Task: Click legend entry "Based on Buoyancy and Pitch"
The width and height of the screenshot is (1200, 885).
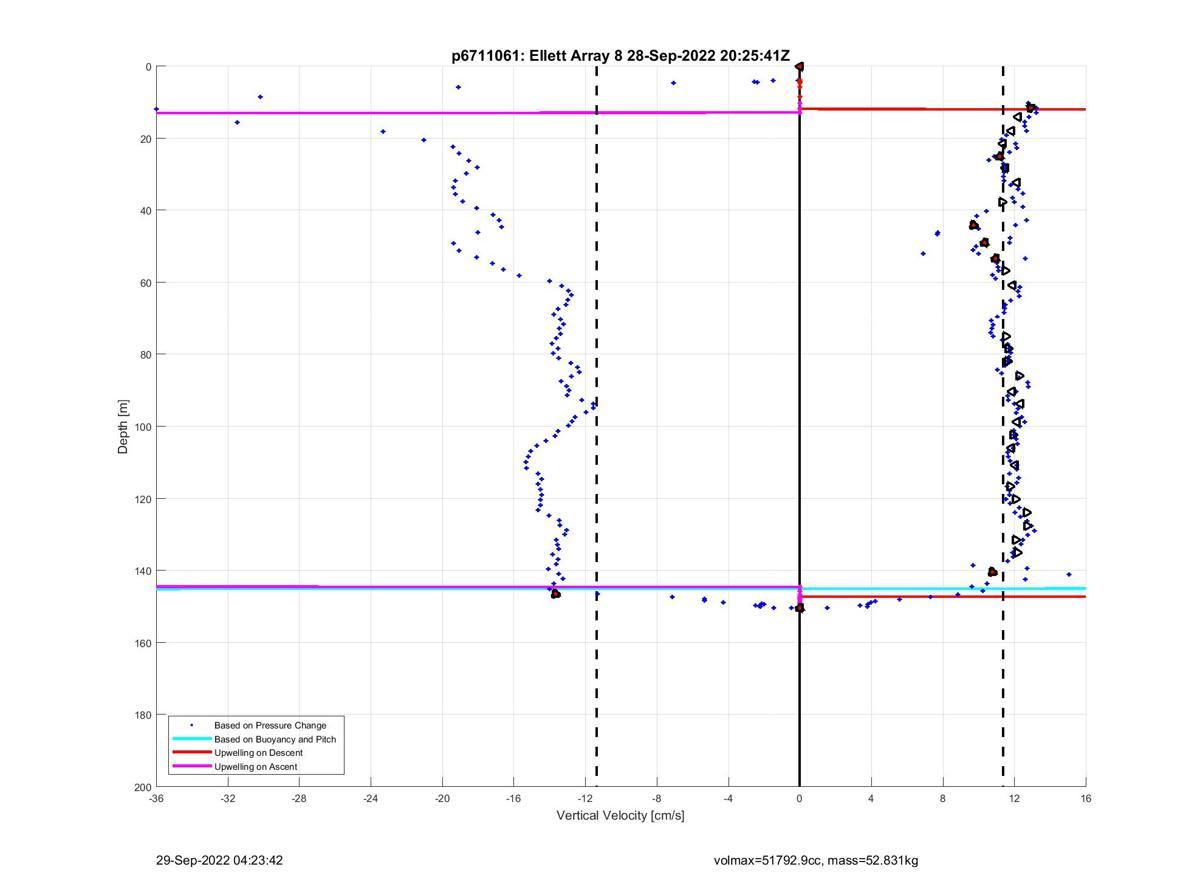Action: 275,739
